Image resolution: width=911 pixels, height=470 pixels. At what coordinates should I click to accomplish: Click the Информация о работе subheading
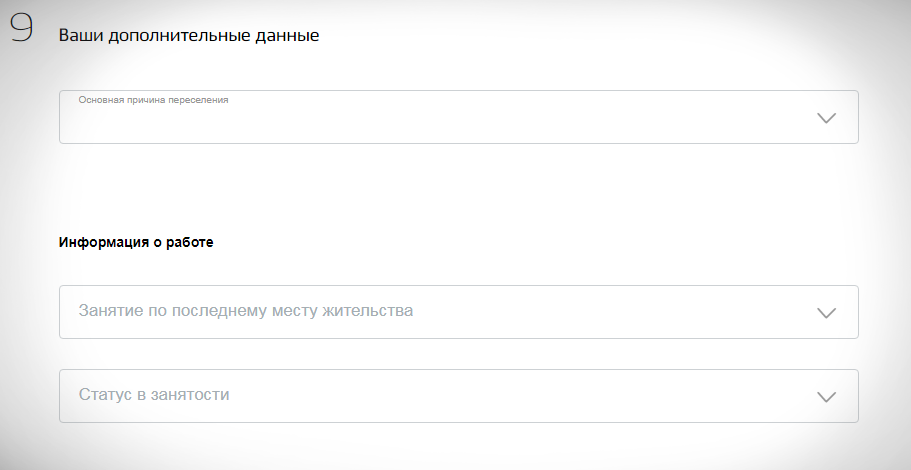[x=136, y=242]
